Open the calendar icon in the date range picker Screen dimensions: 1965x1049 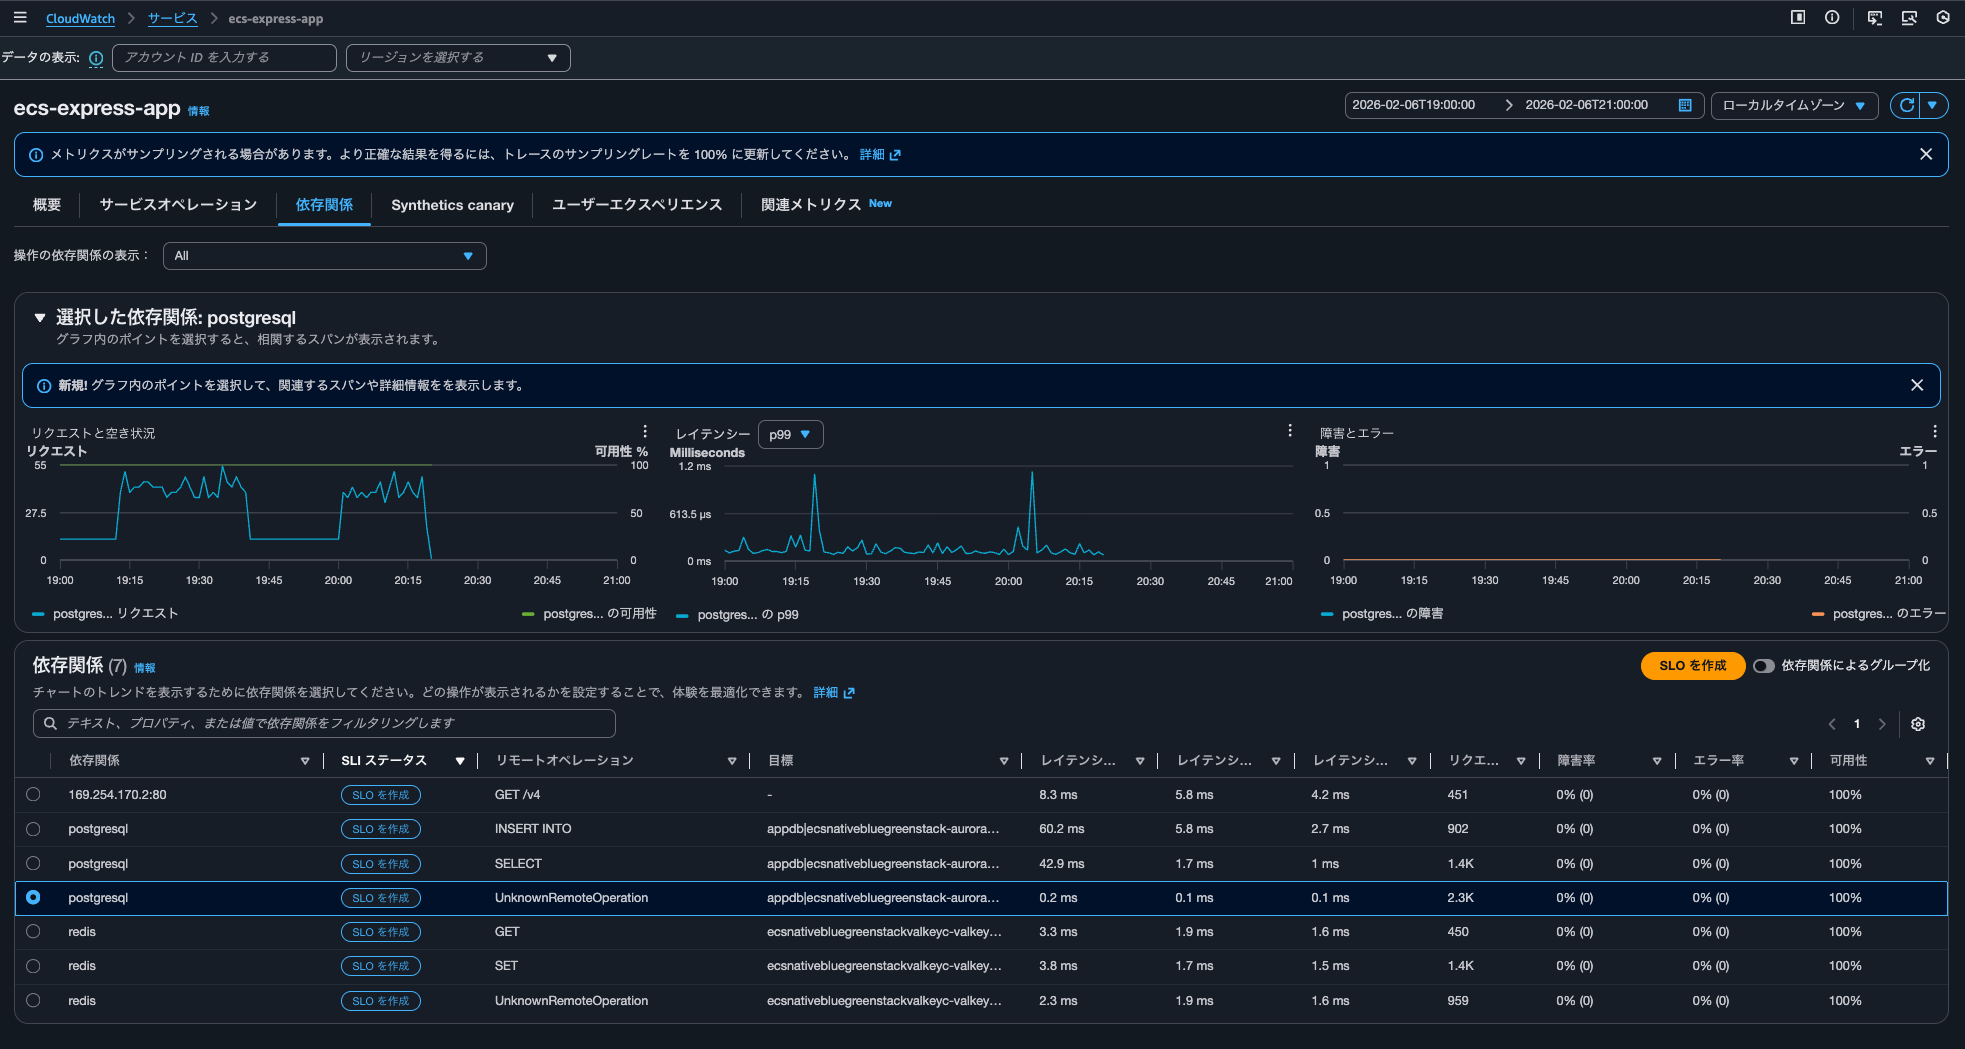1684,104
